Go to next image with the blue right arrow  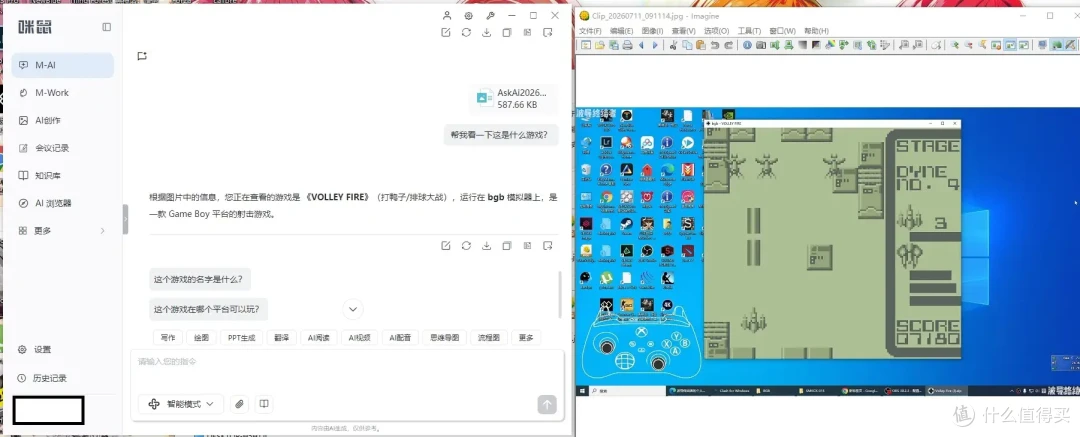pyautogui.click(x=655, y=45)
